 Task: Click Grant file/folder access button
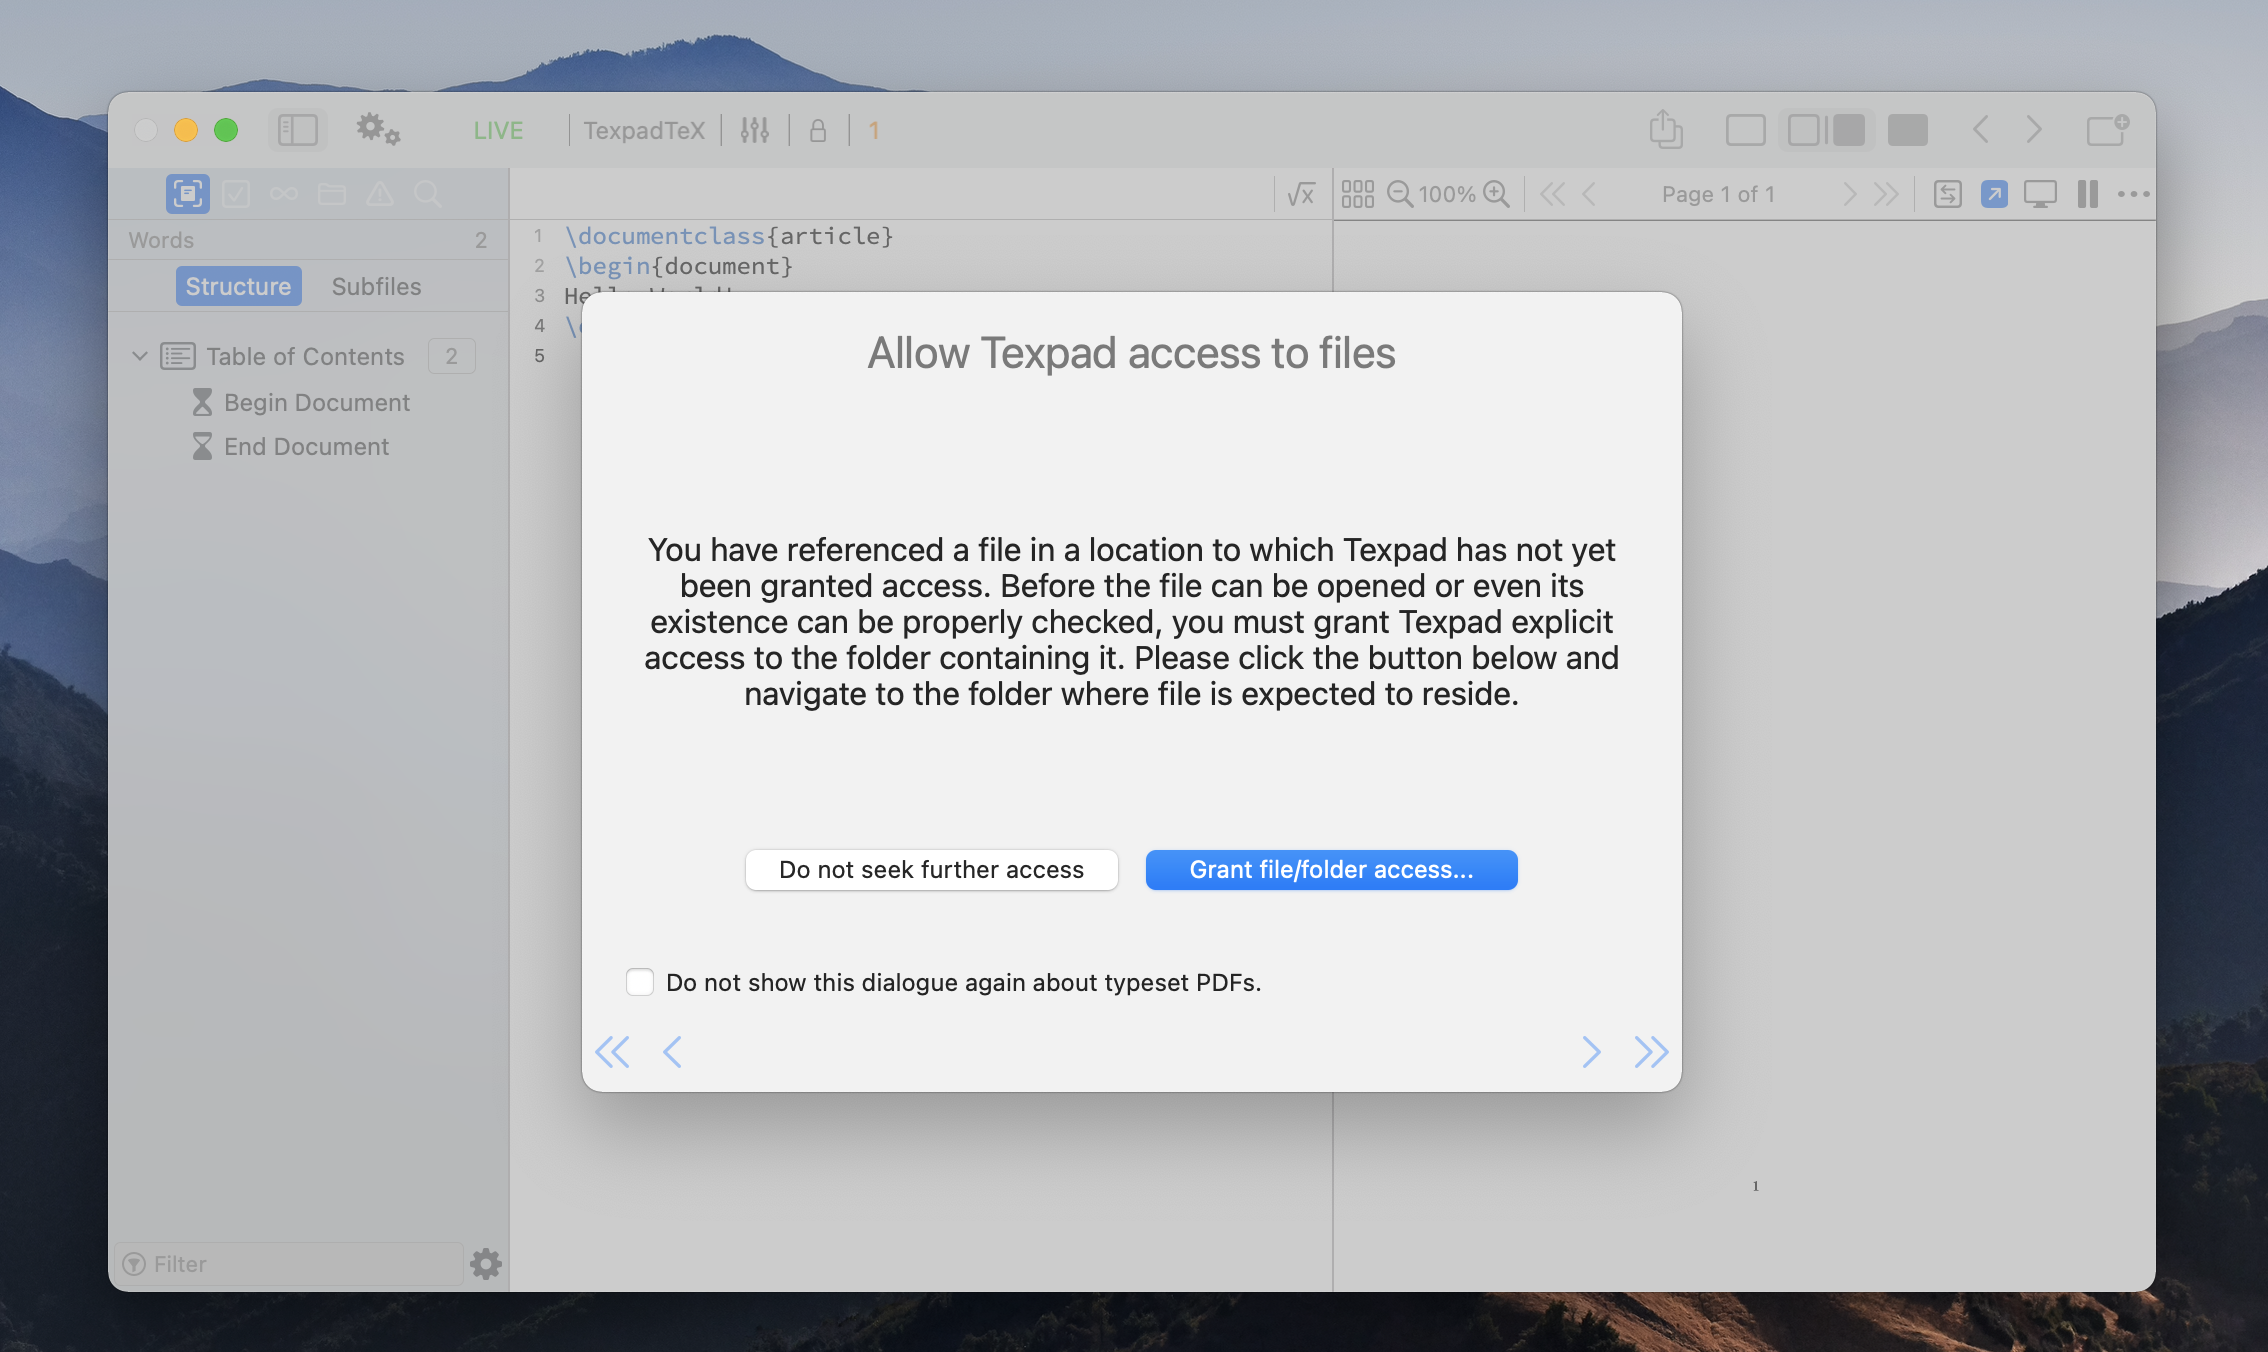(1331, 869)
